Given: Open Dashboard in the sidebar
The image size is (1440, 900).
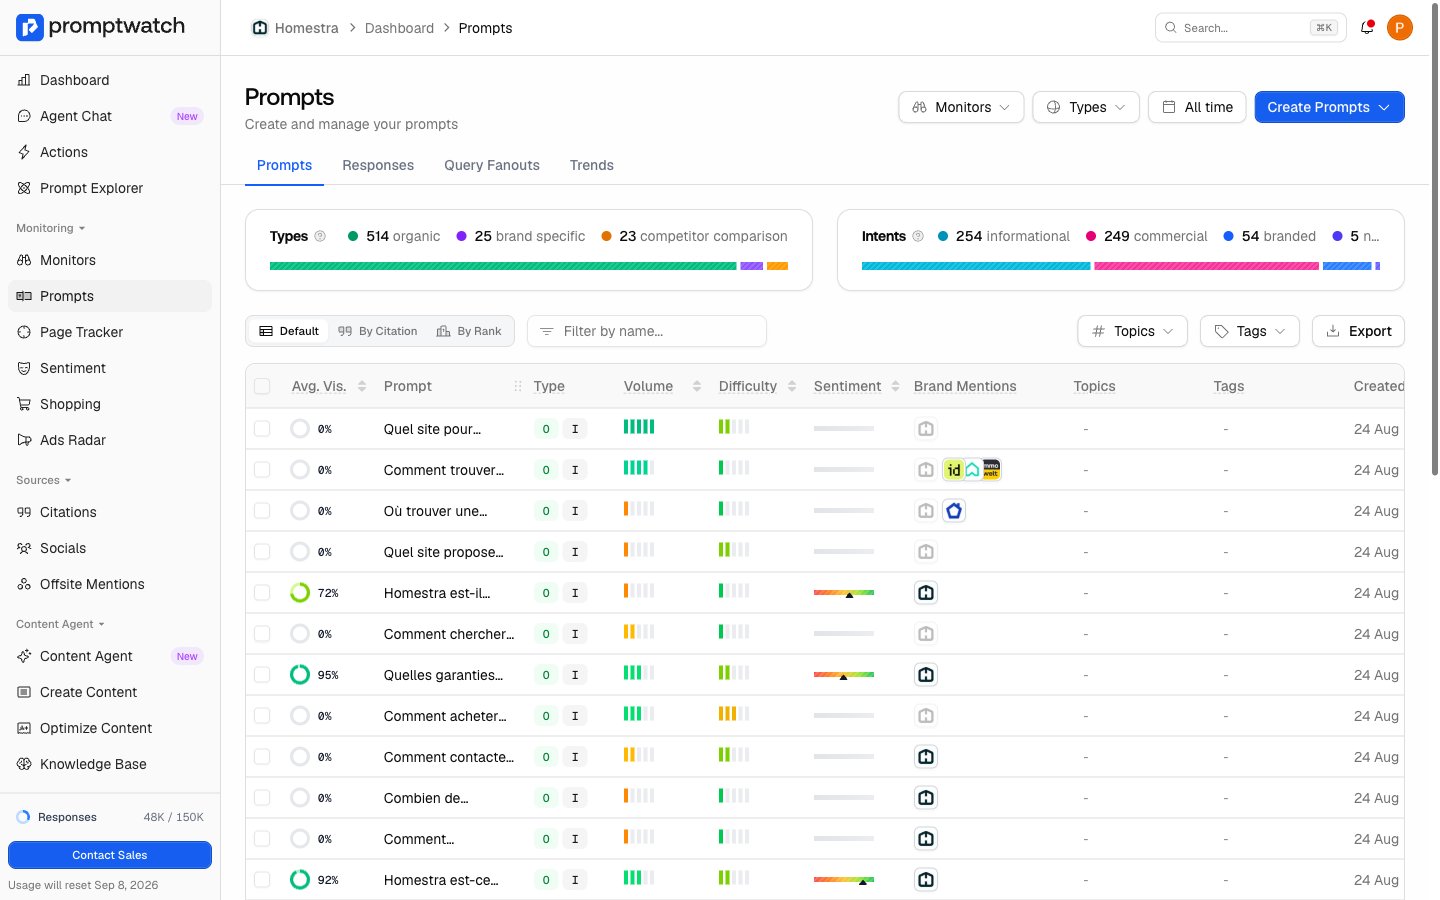Looking at the screenshot, I should (x=110, y=80).
